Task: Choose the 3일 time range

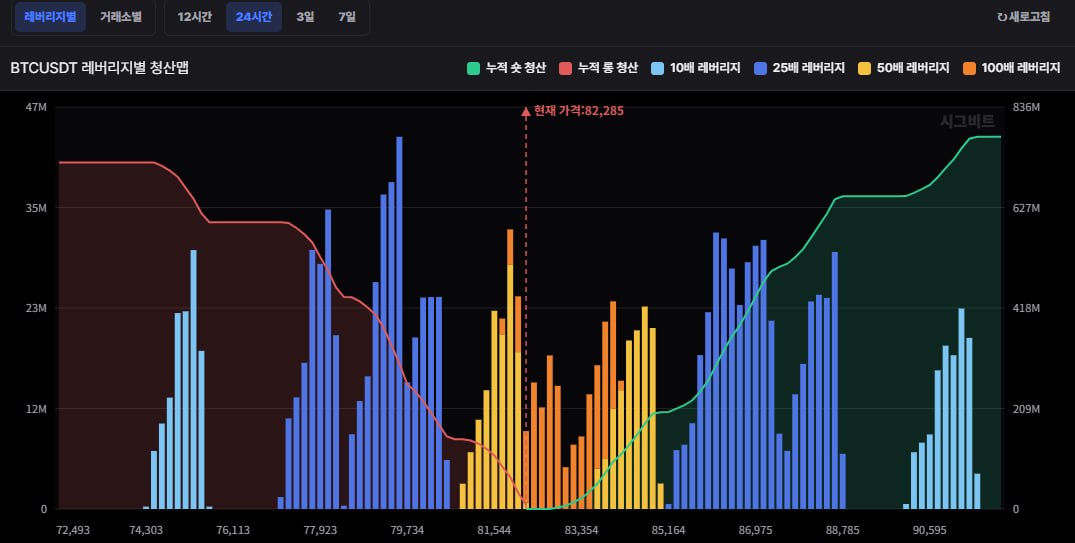Action: pyautogui.click(x=305, y=16)
